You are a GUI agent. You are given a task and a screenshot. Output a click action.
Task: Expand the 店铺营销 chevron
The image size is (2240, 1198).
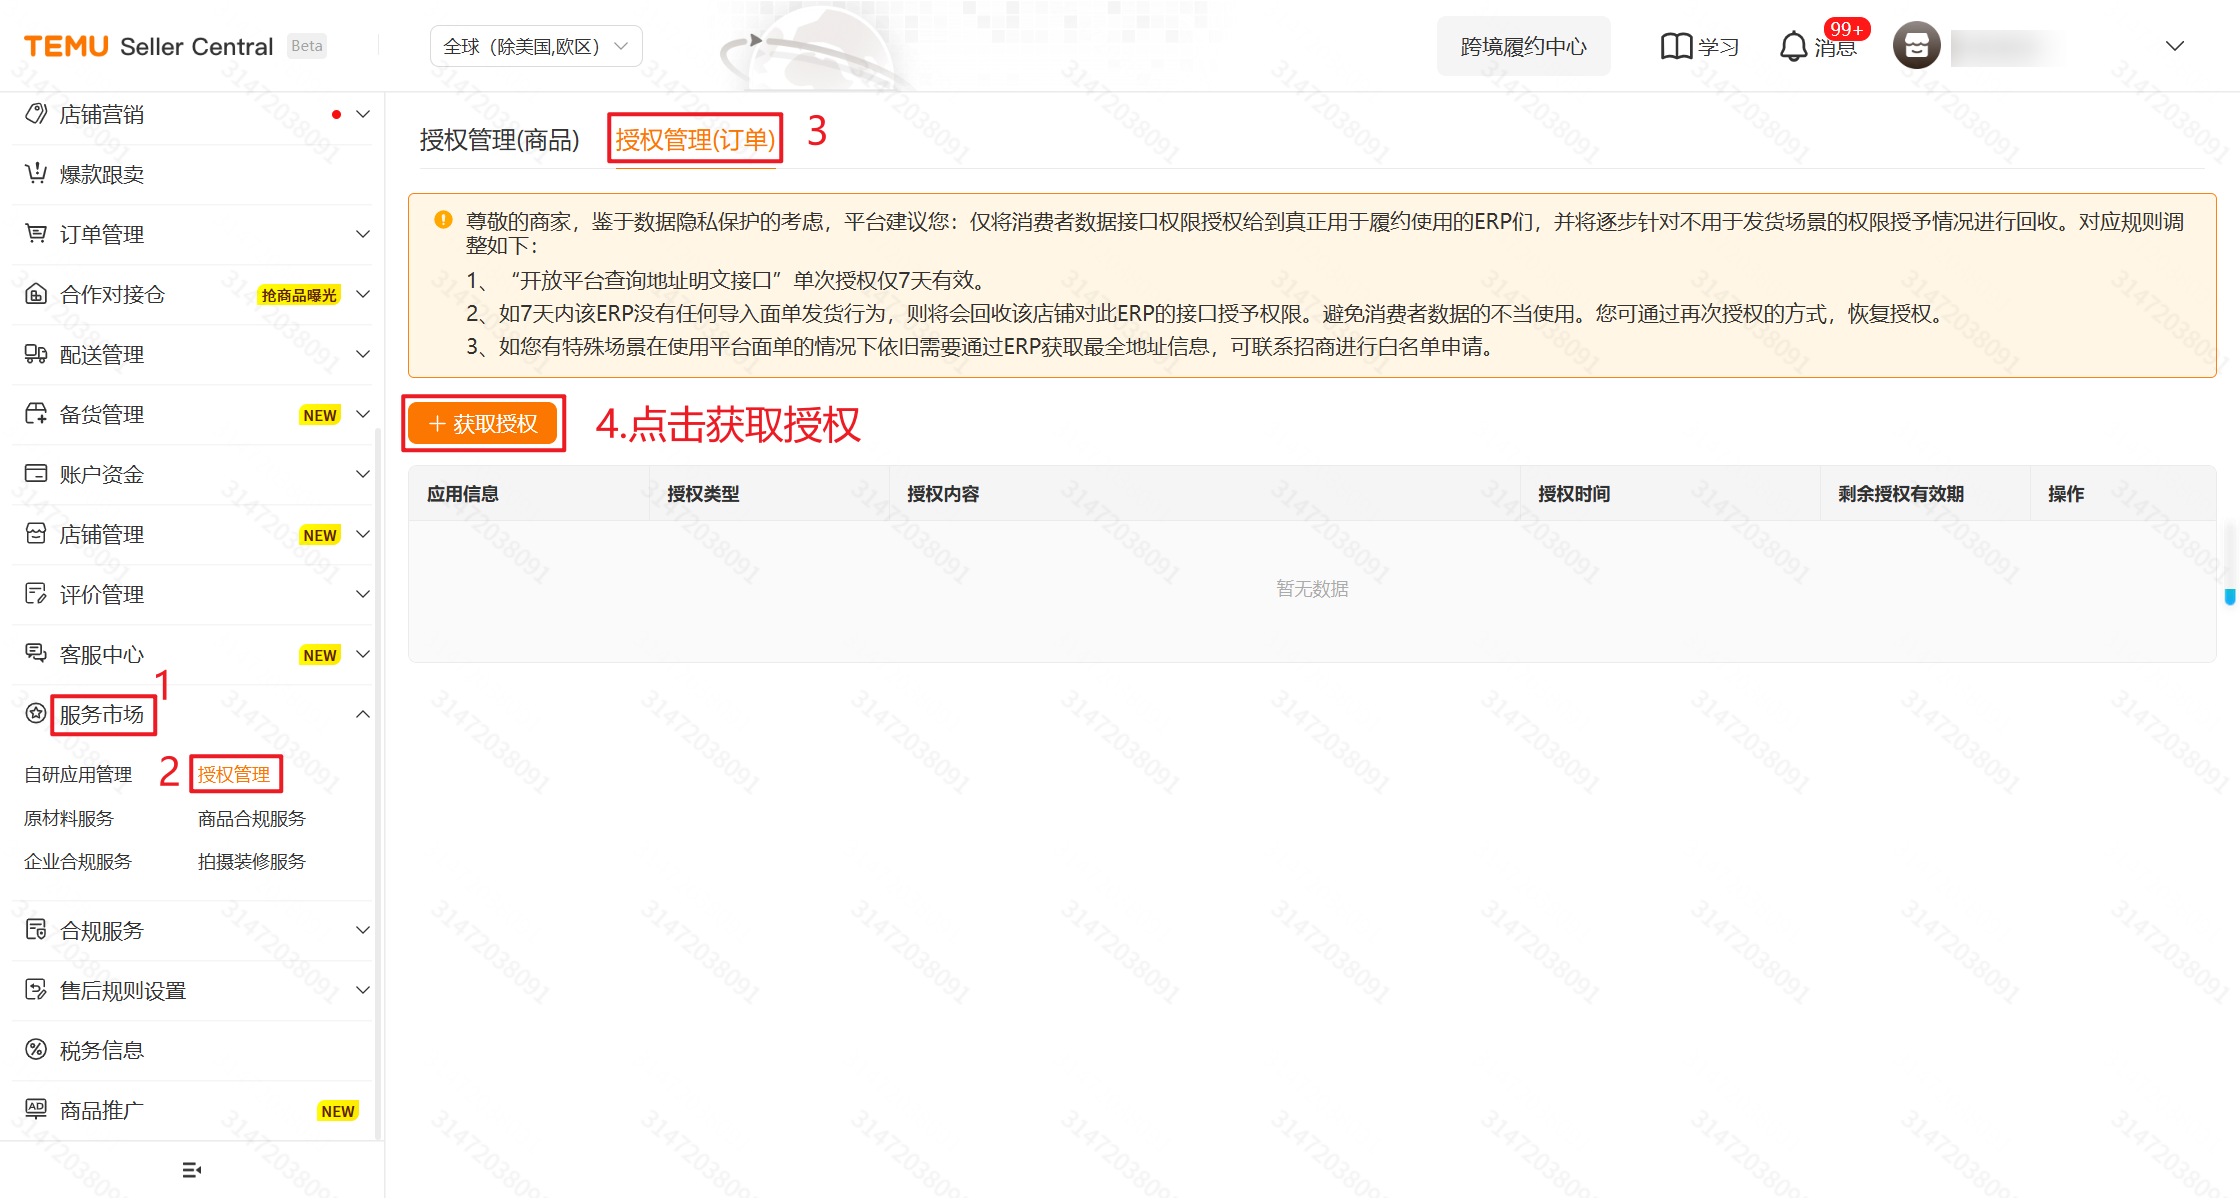(x=363, y=114)
